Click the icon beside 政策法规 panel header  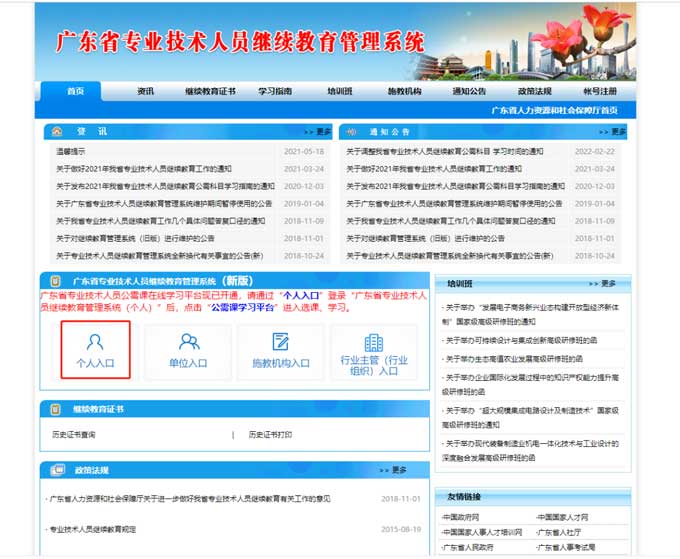pyautogui.click(x=57, y=470)
